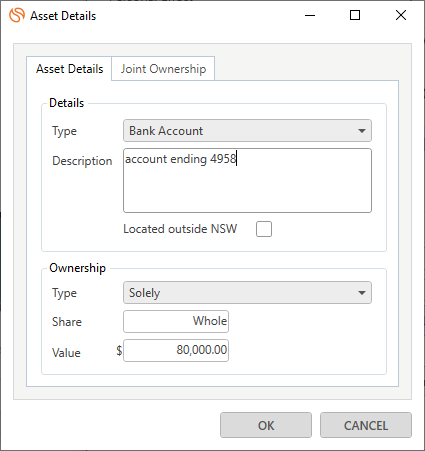Screen dimensions: 425x451
Task: Click into the Description text box
Action: click(x=247, y=180)
